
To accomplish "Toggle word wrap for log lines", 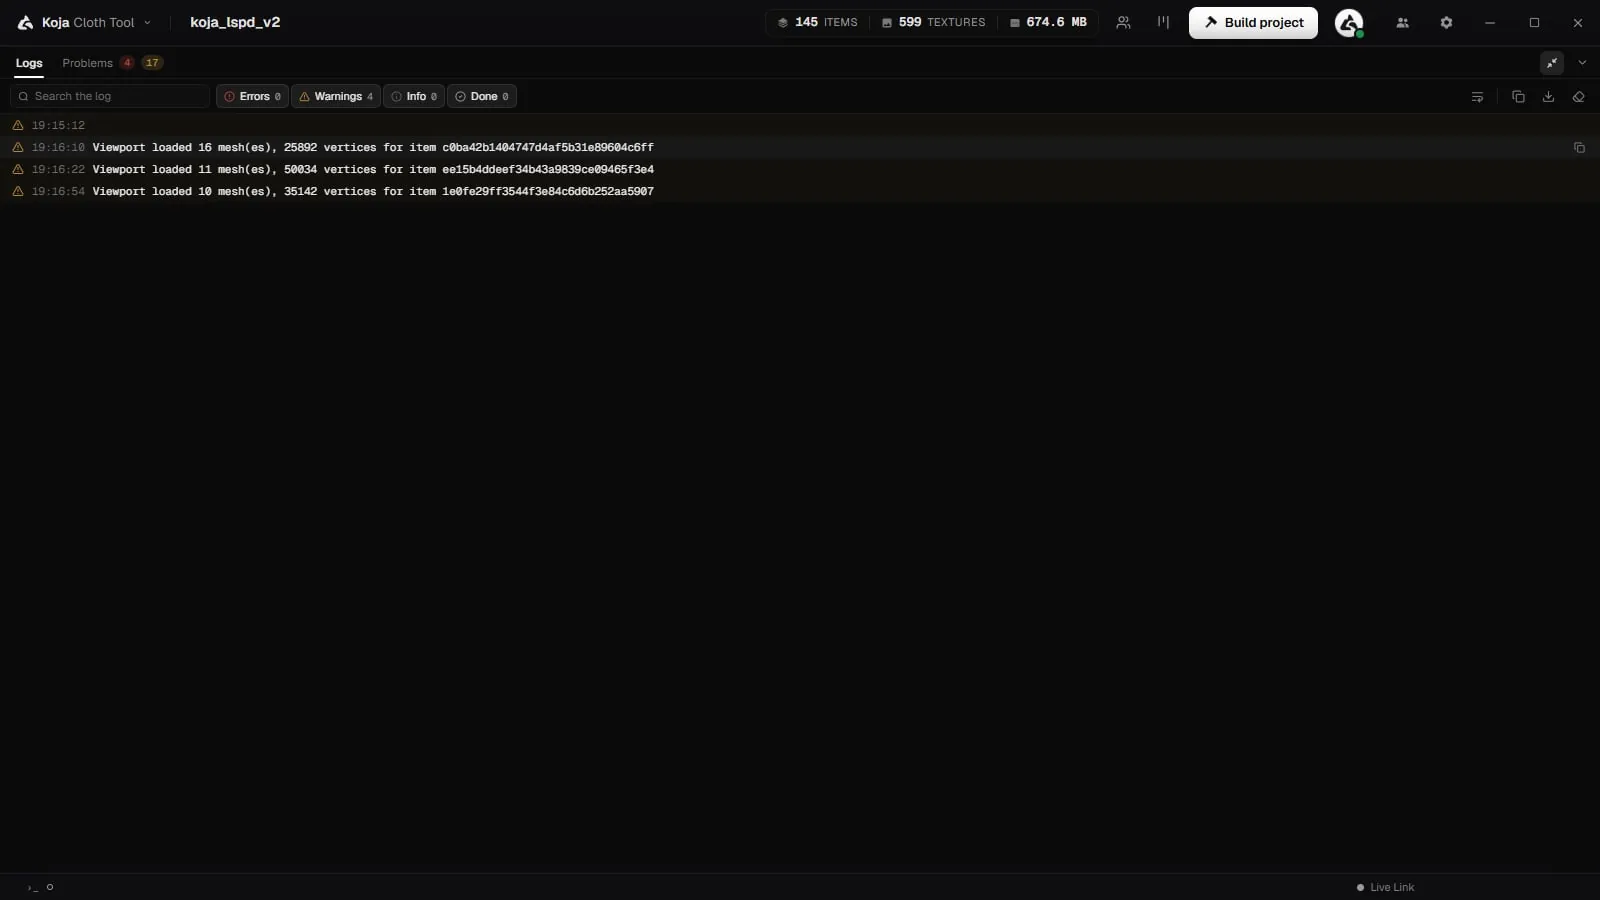I will pos(1477,97).
